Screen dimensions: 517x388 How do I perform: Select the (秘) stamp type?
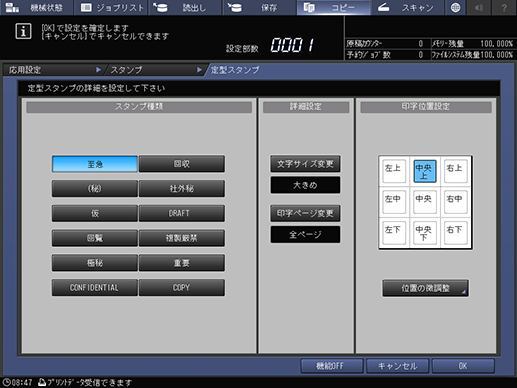[x=95, y=189]
